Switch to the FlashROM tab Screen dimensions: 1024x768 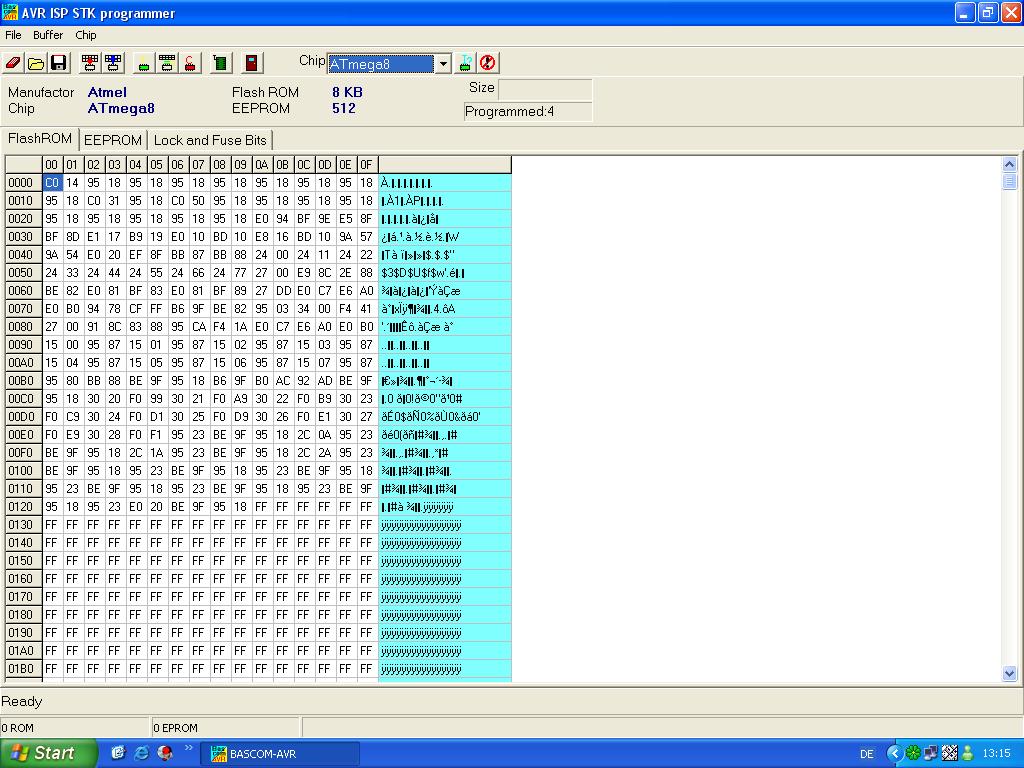point(40,138)
